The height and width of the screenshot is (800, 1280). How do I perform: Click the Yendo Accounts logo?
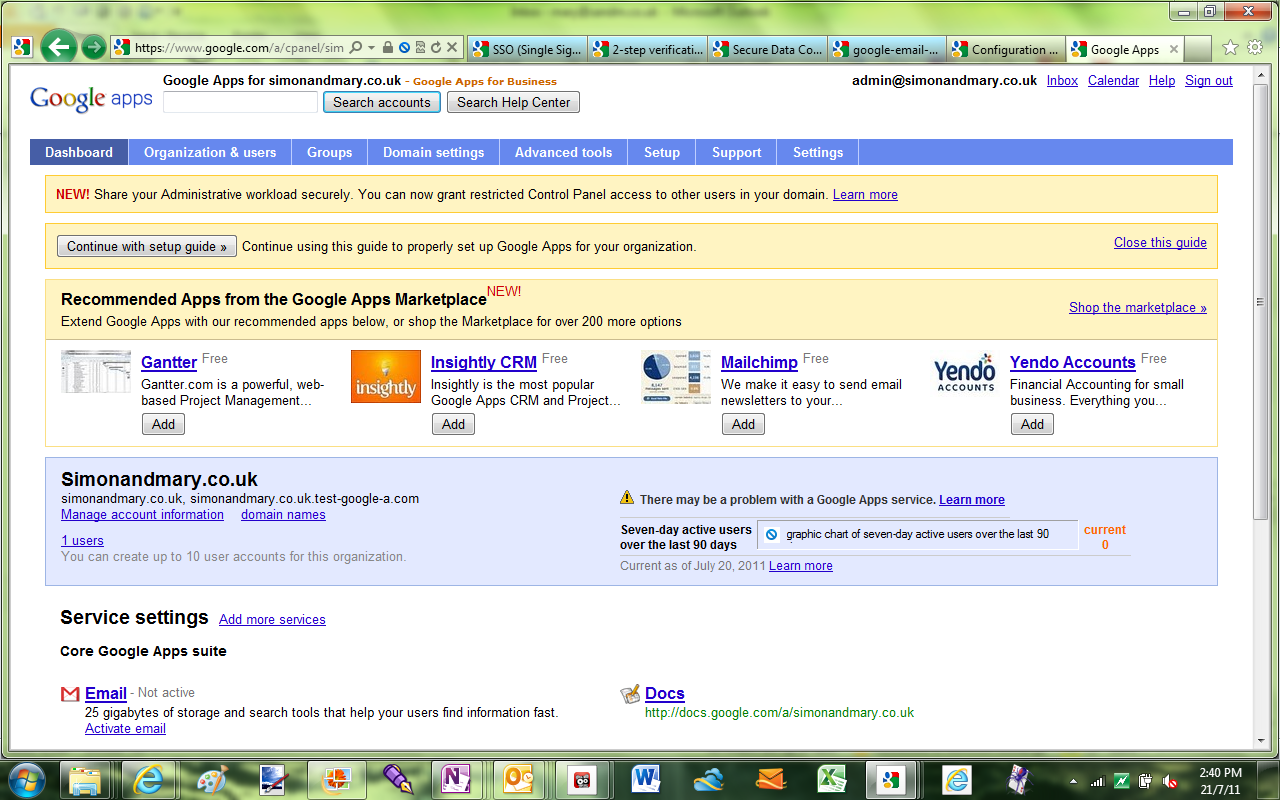[x=965, y=372]
